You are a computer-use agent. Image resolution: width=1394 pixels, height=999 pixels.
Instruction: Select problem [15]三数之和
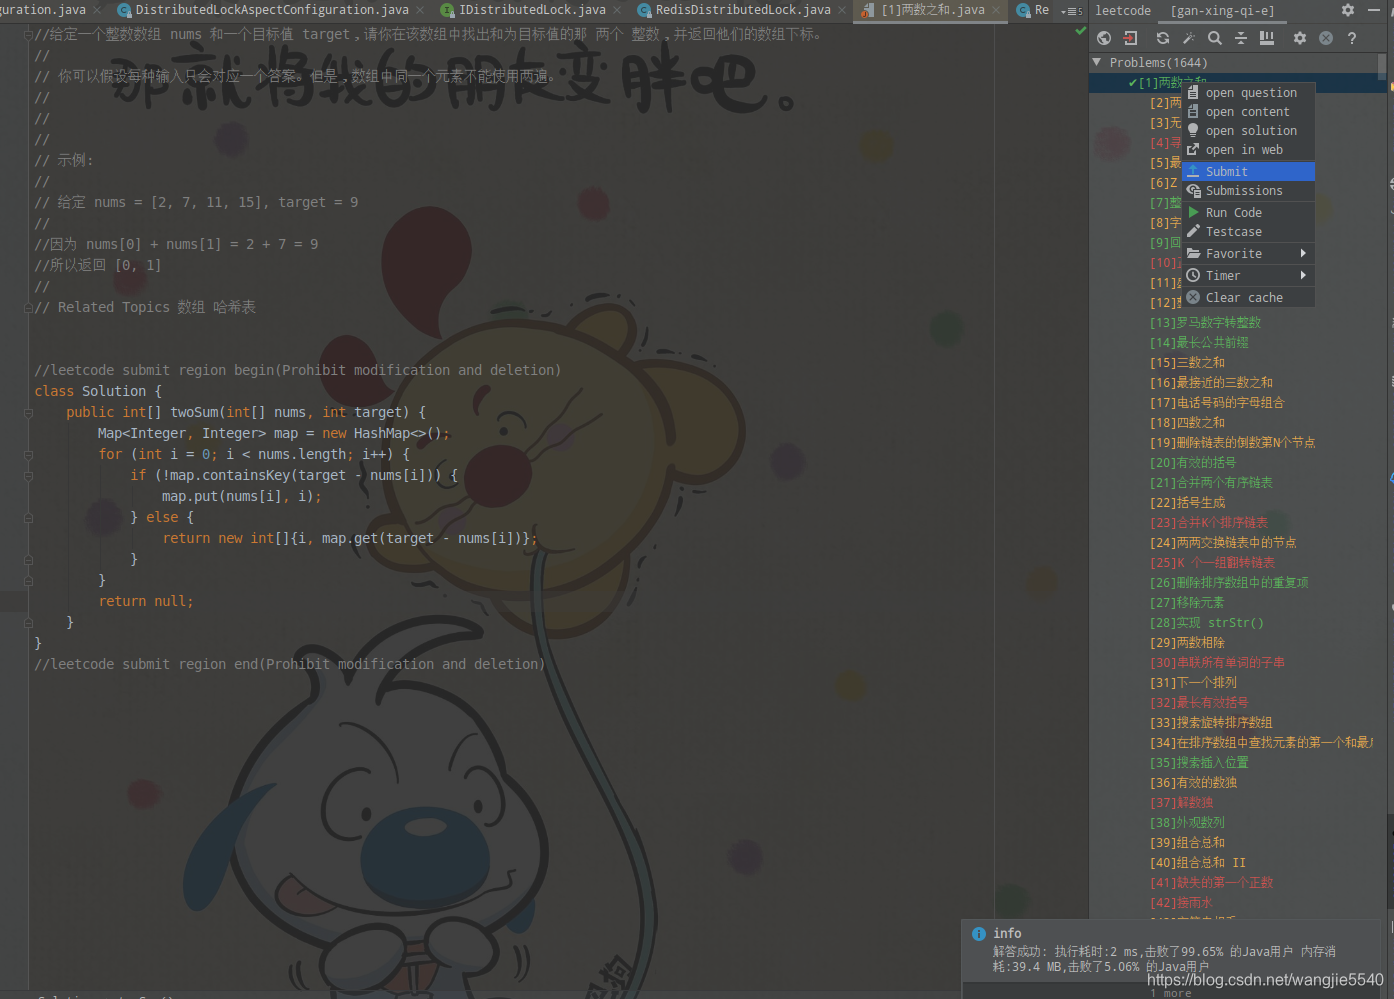point(1187,362)
